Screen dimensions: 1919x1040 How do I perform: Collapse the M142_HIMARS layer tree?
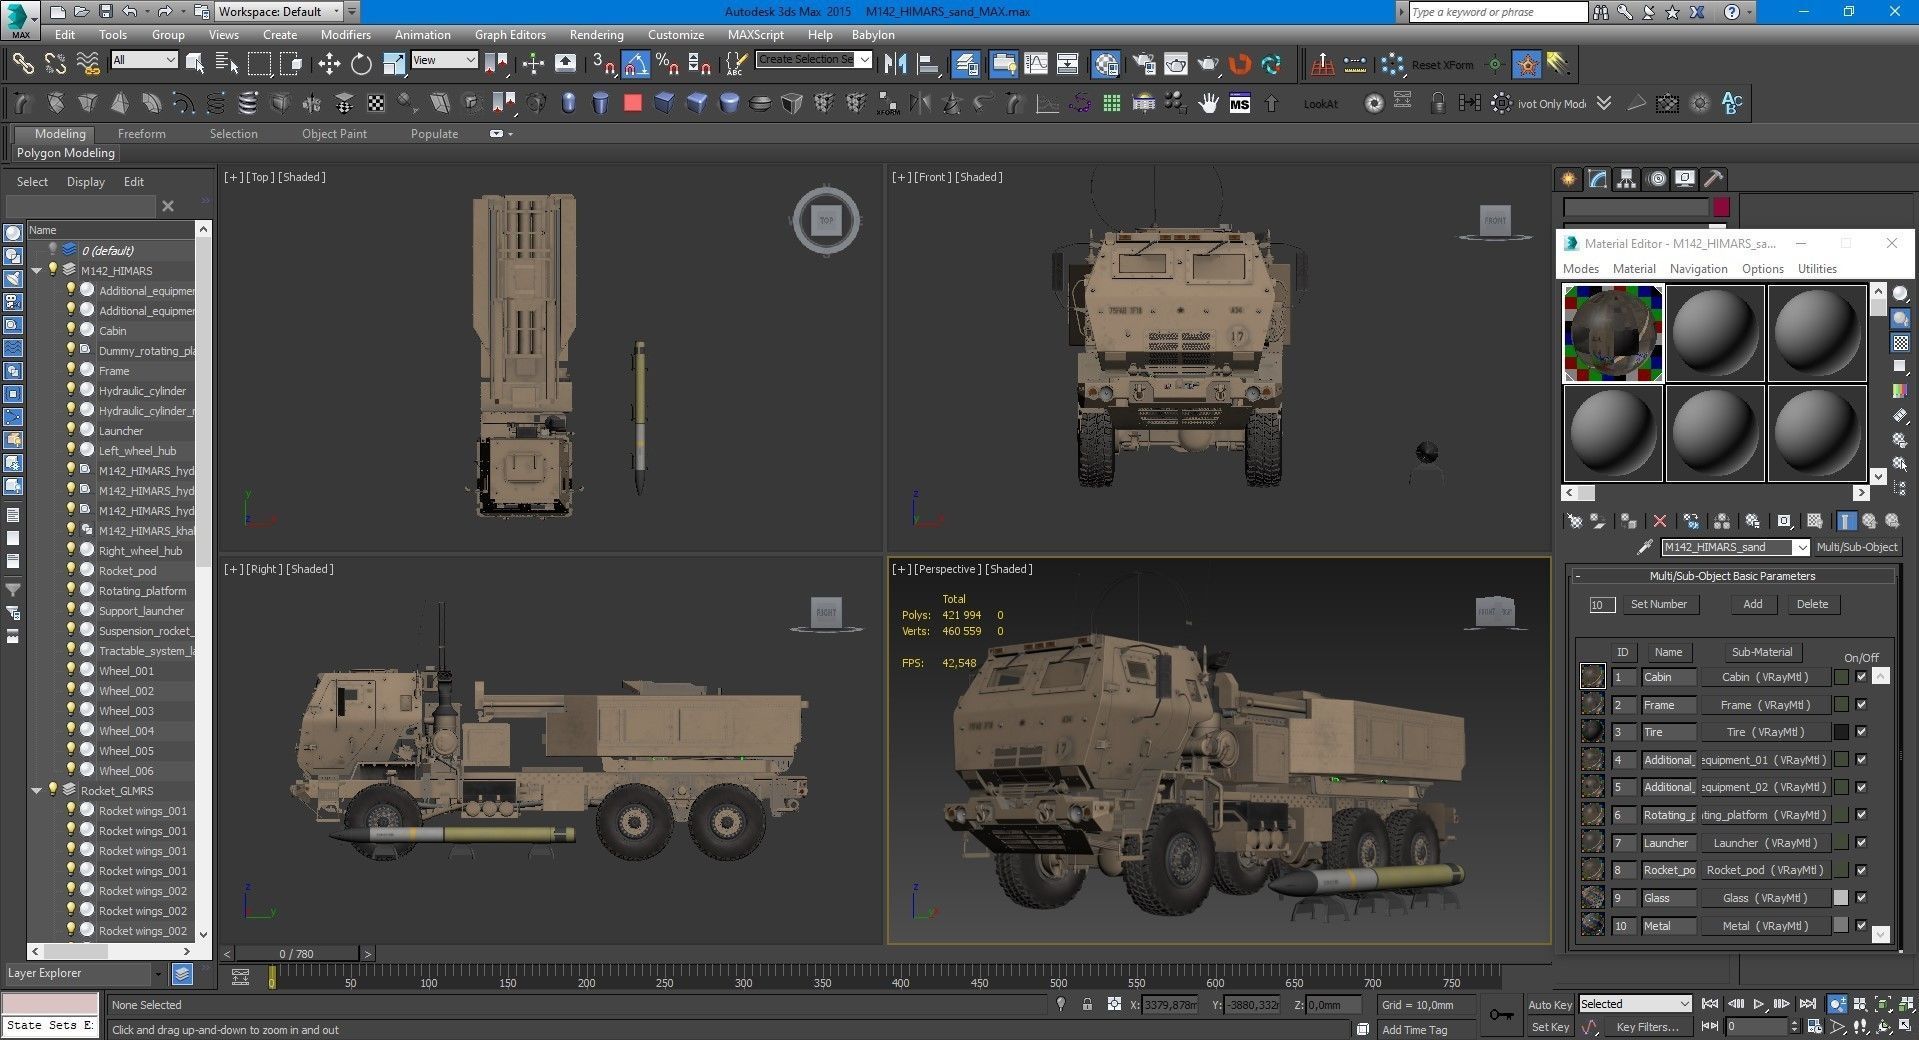37,270
